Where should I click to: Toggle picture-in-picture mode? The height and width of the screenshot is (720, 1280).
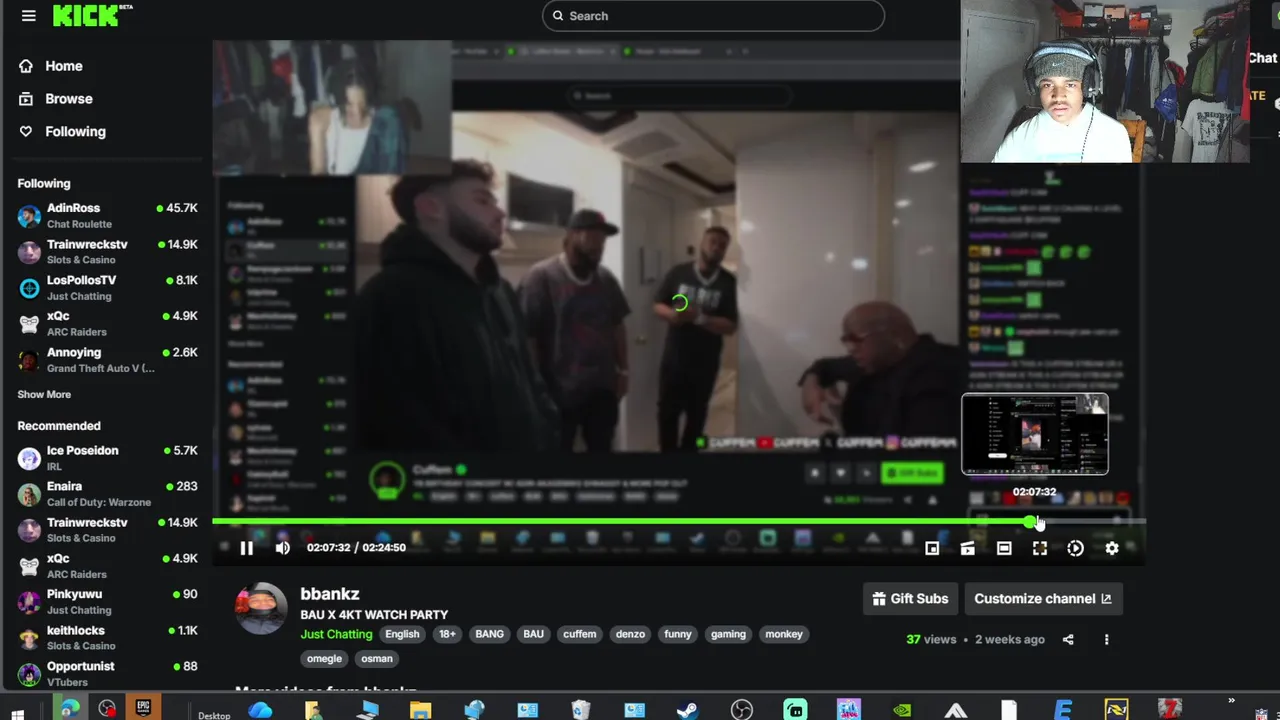[932, 548]
